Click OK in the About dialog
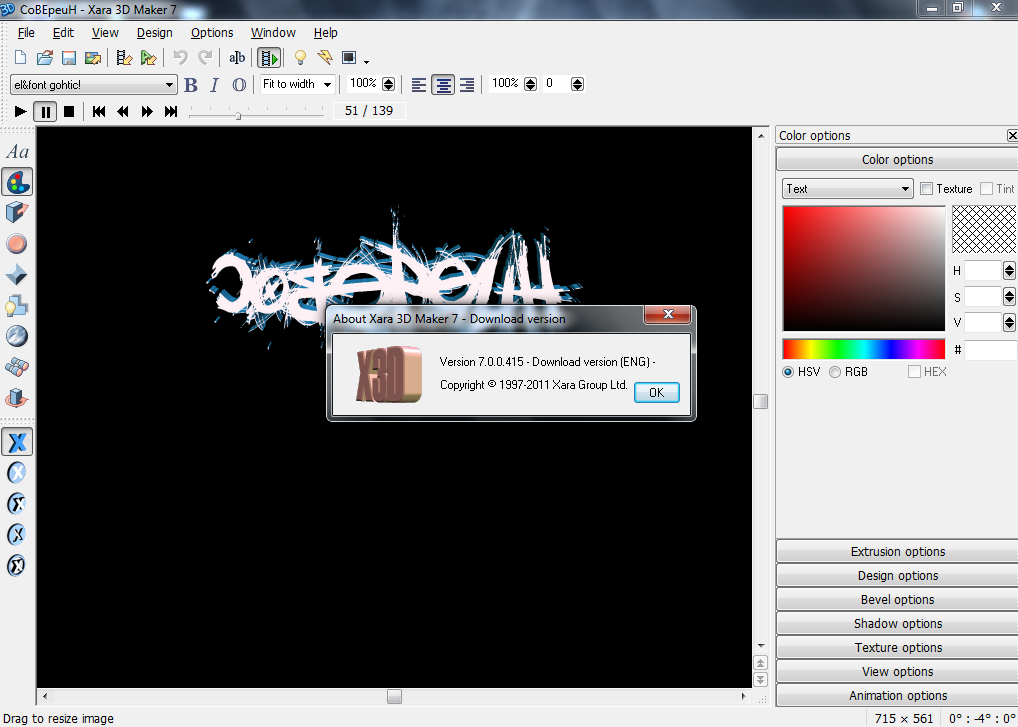This screenshot has height=727, width=1018. 656,393
